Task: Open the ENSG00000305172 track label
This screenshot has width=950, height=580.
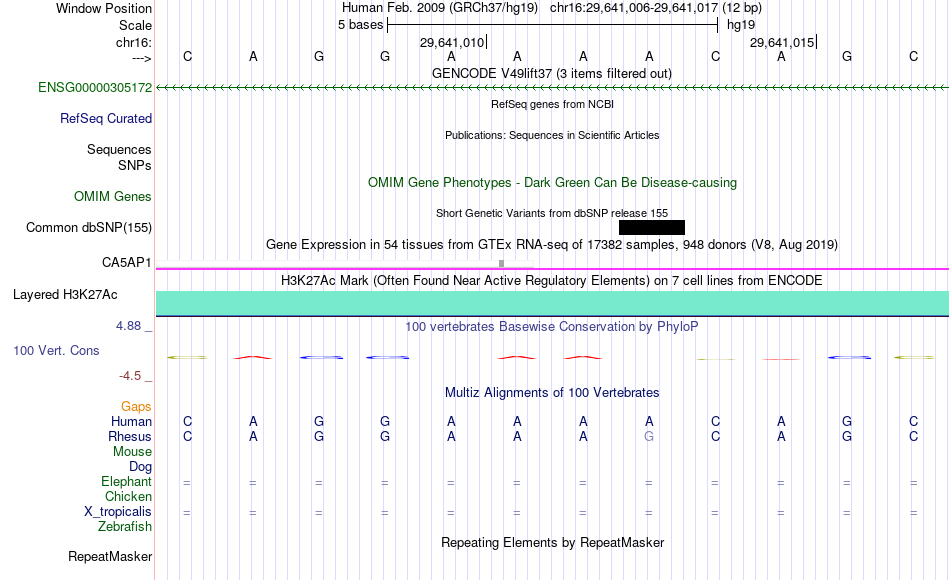Action: (x=95, y=87)
